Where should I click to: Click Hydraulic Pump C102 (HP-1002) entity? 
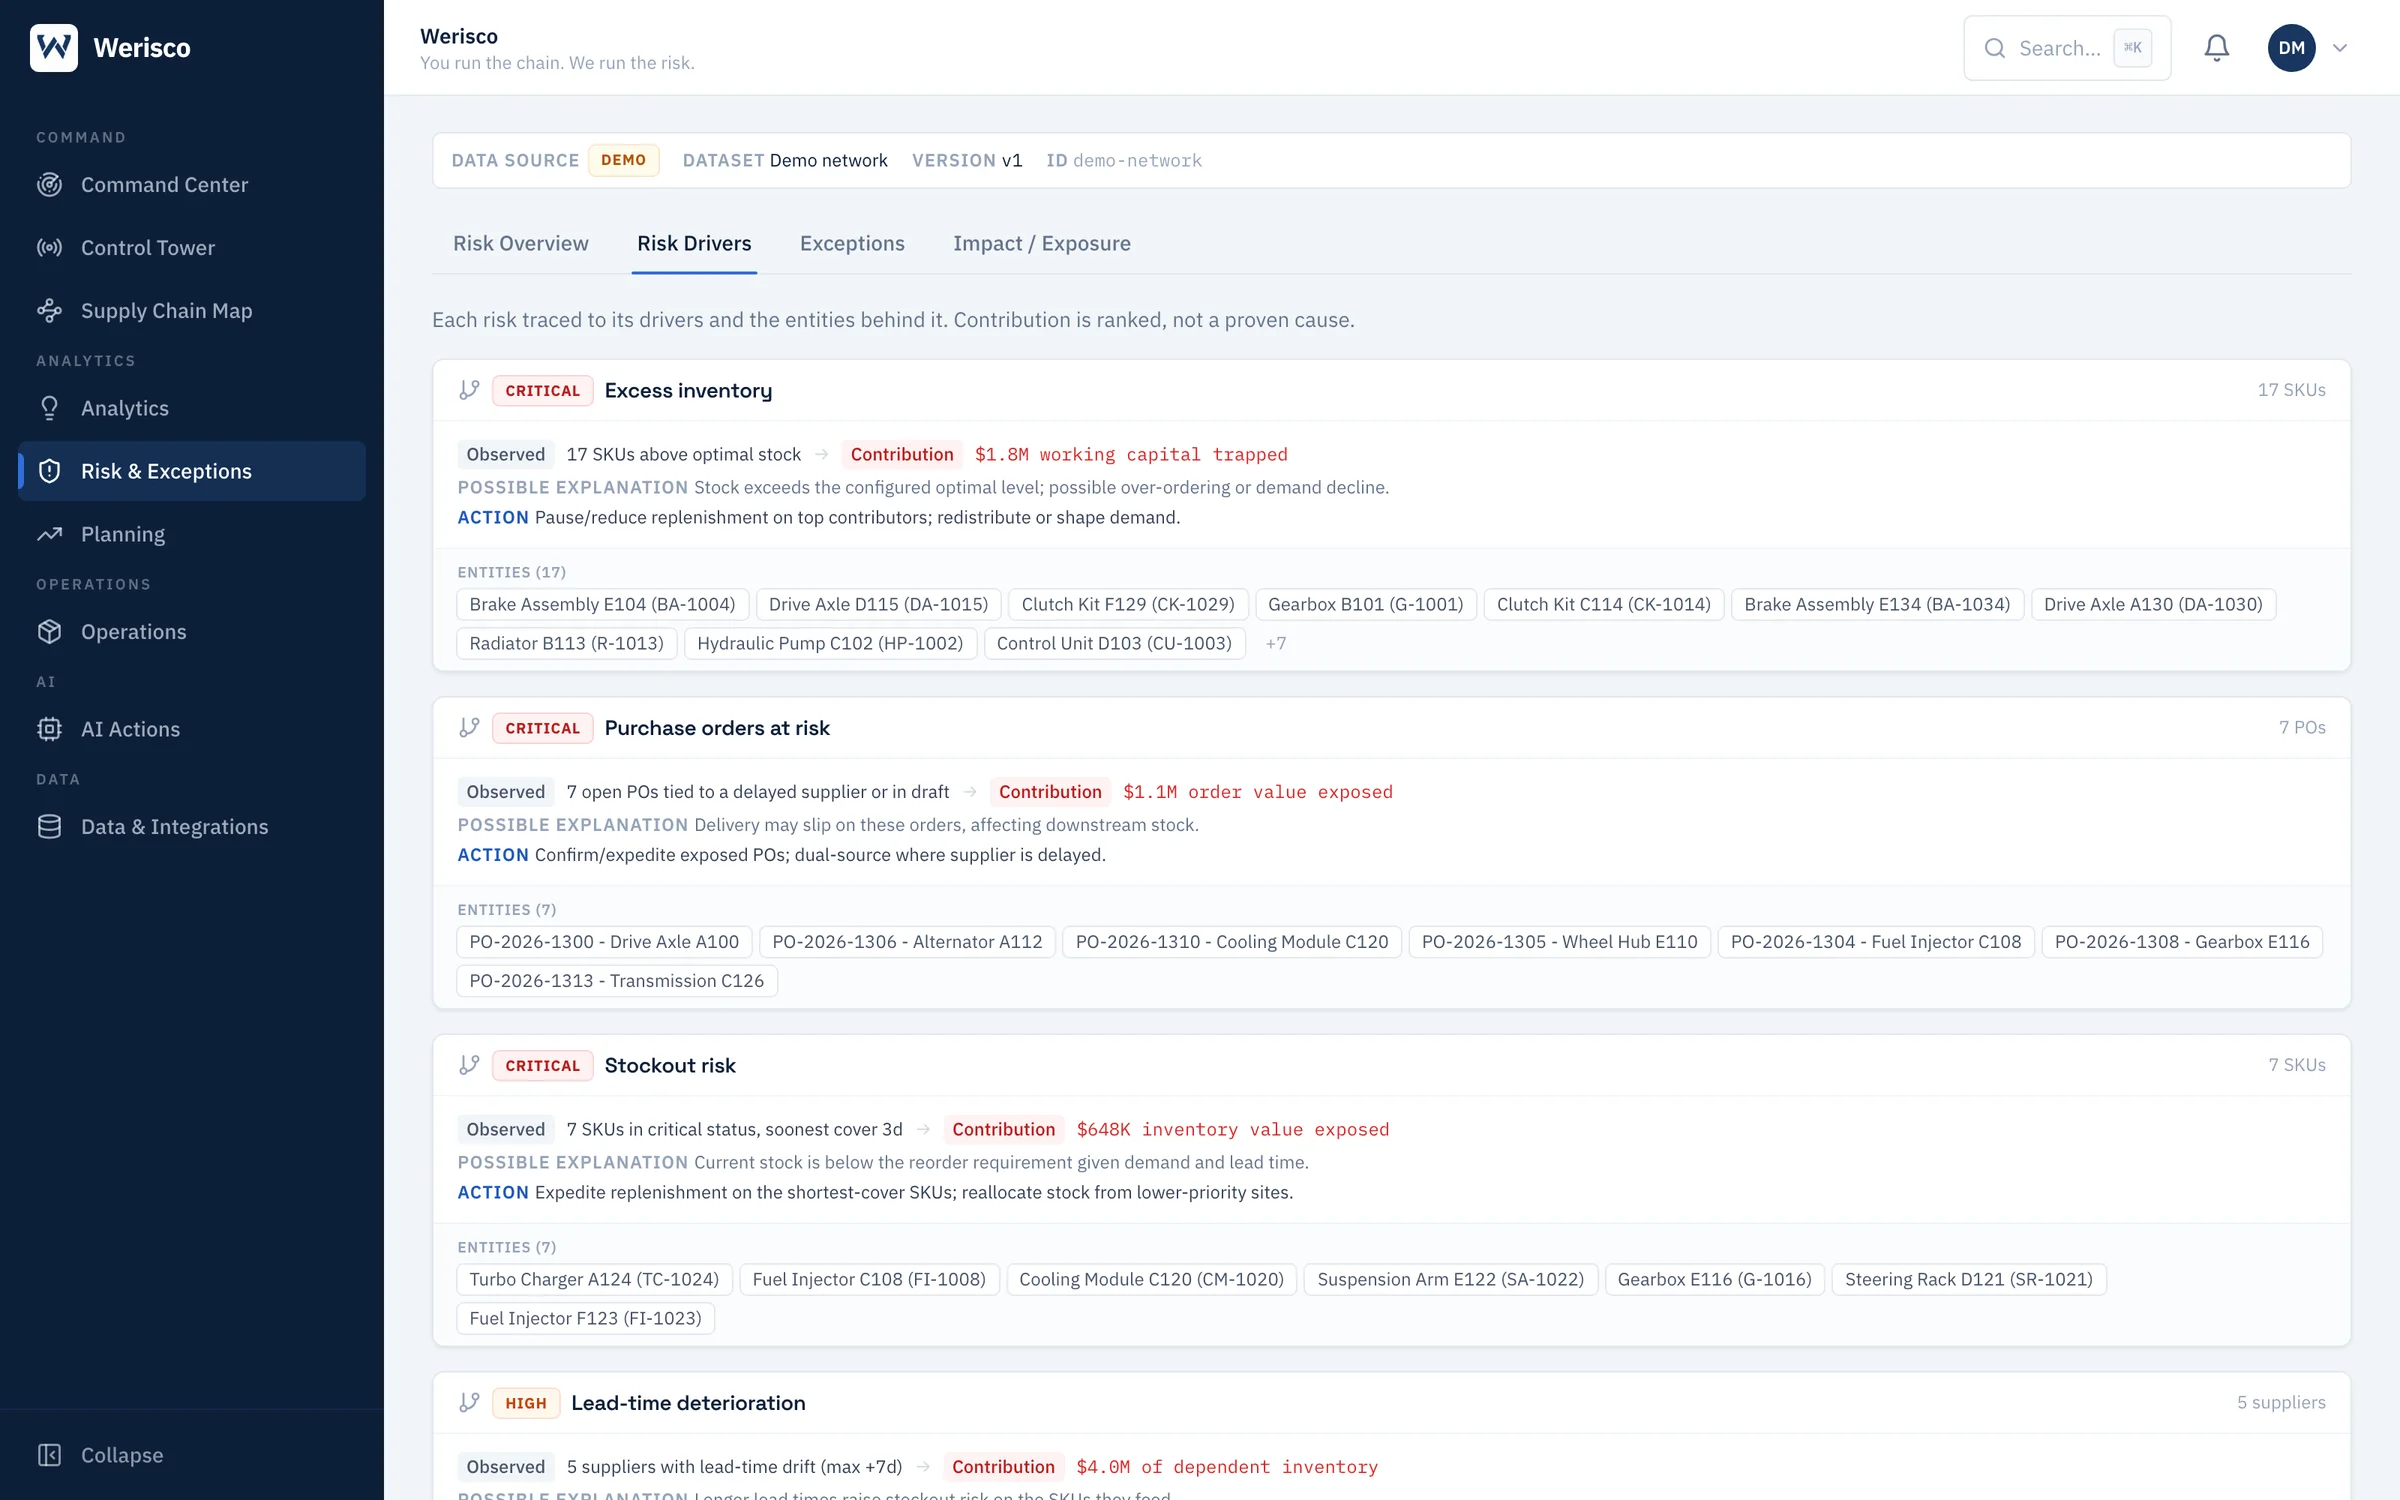(x=830, y=643)
